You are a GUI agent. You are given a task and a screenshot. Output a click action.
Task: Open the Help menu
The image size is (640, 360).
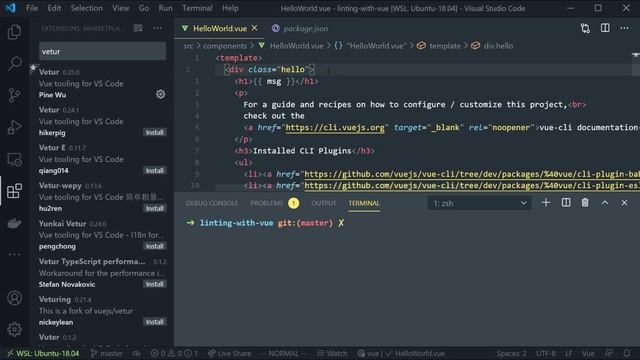coord(230,8)
